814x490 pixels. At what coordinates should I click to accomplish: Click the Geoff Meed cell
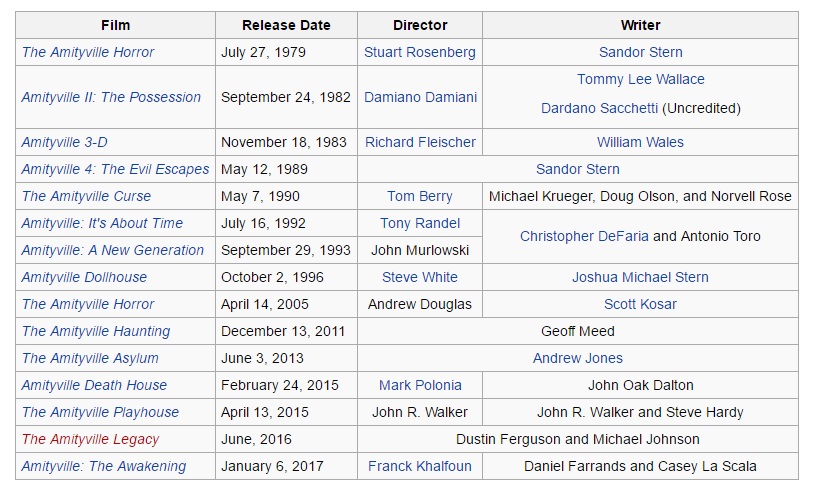click(x=578, y=331)
